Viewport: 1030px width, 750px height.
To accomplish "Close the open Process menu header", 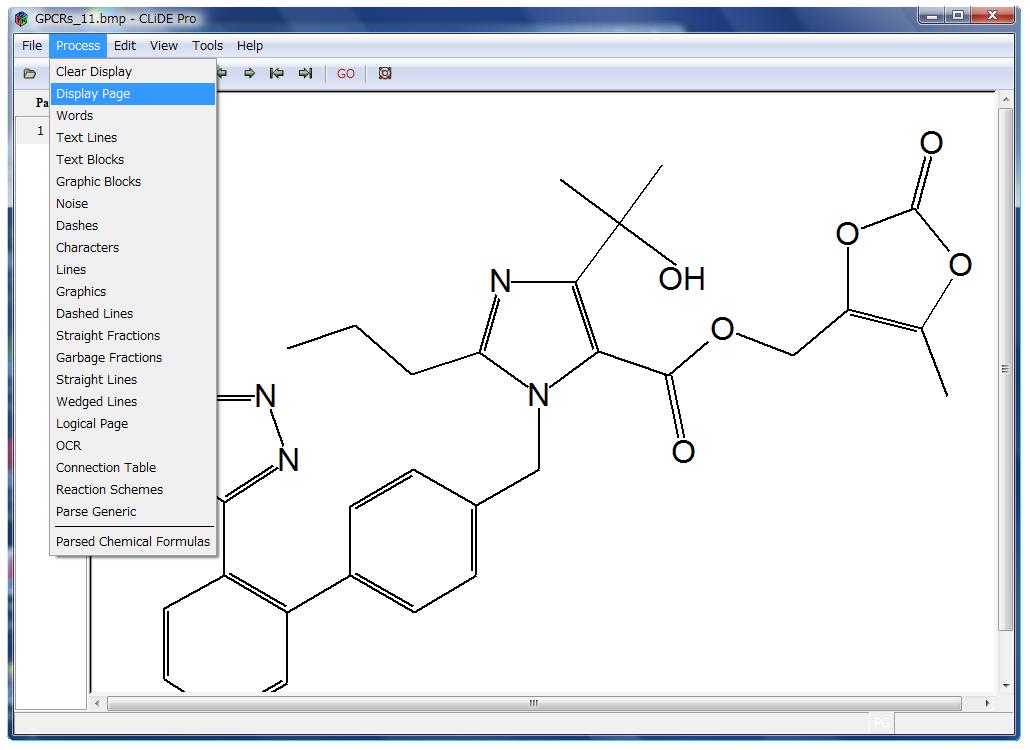I will tap(78, 46).
